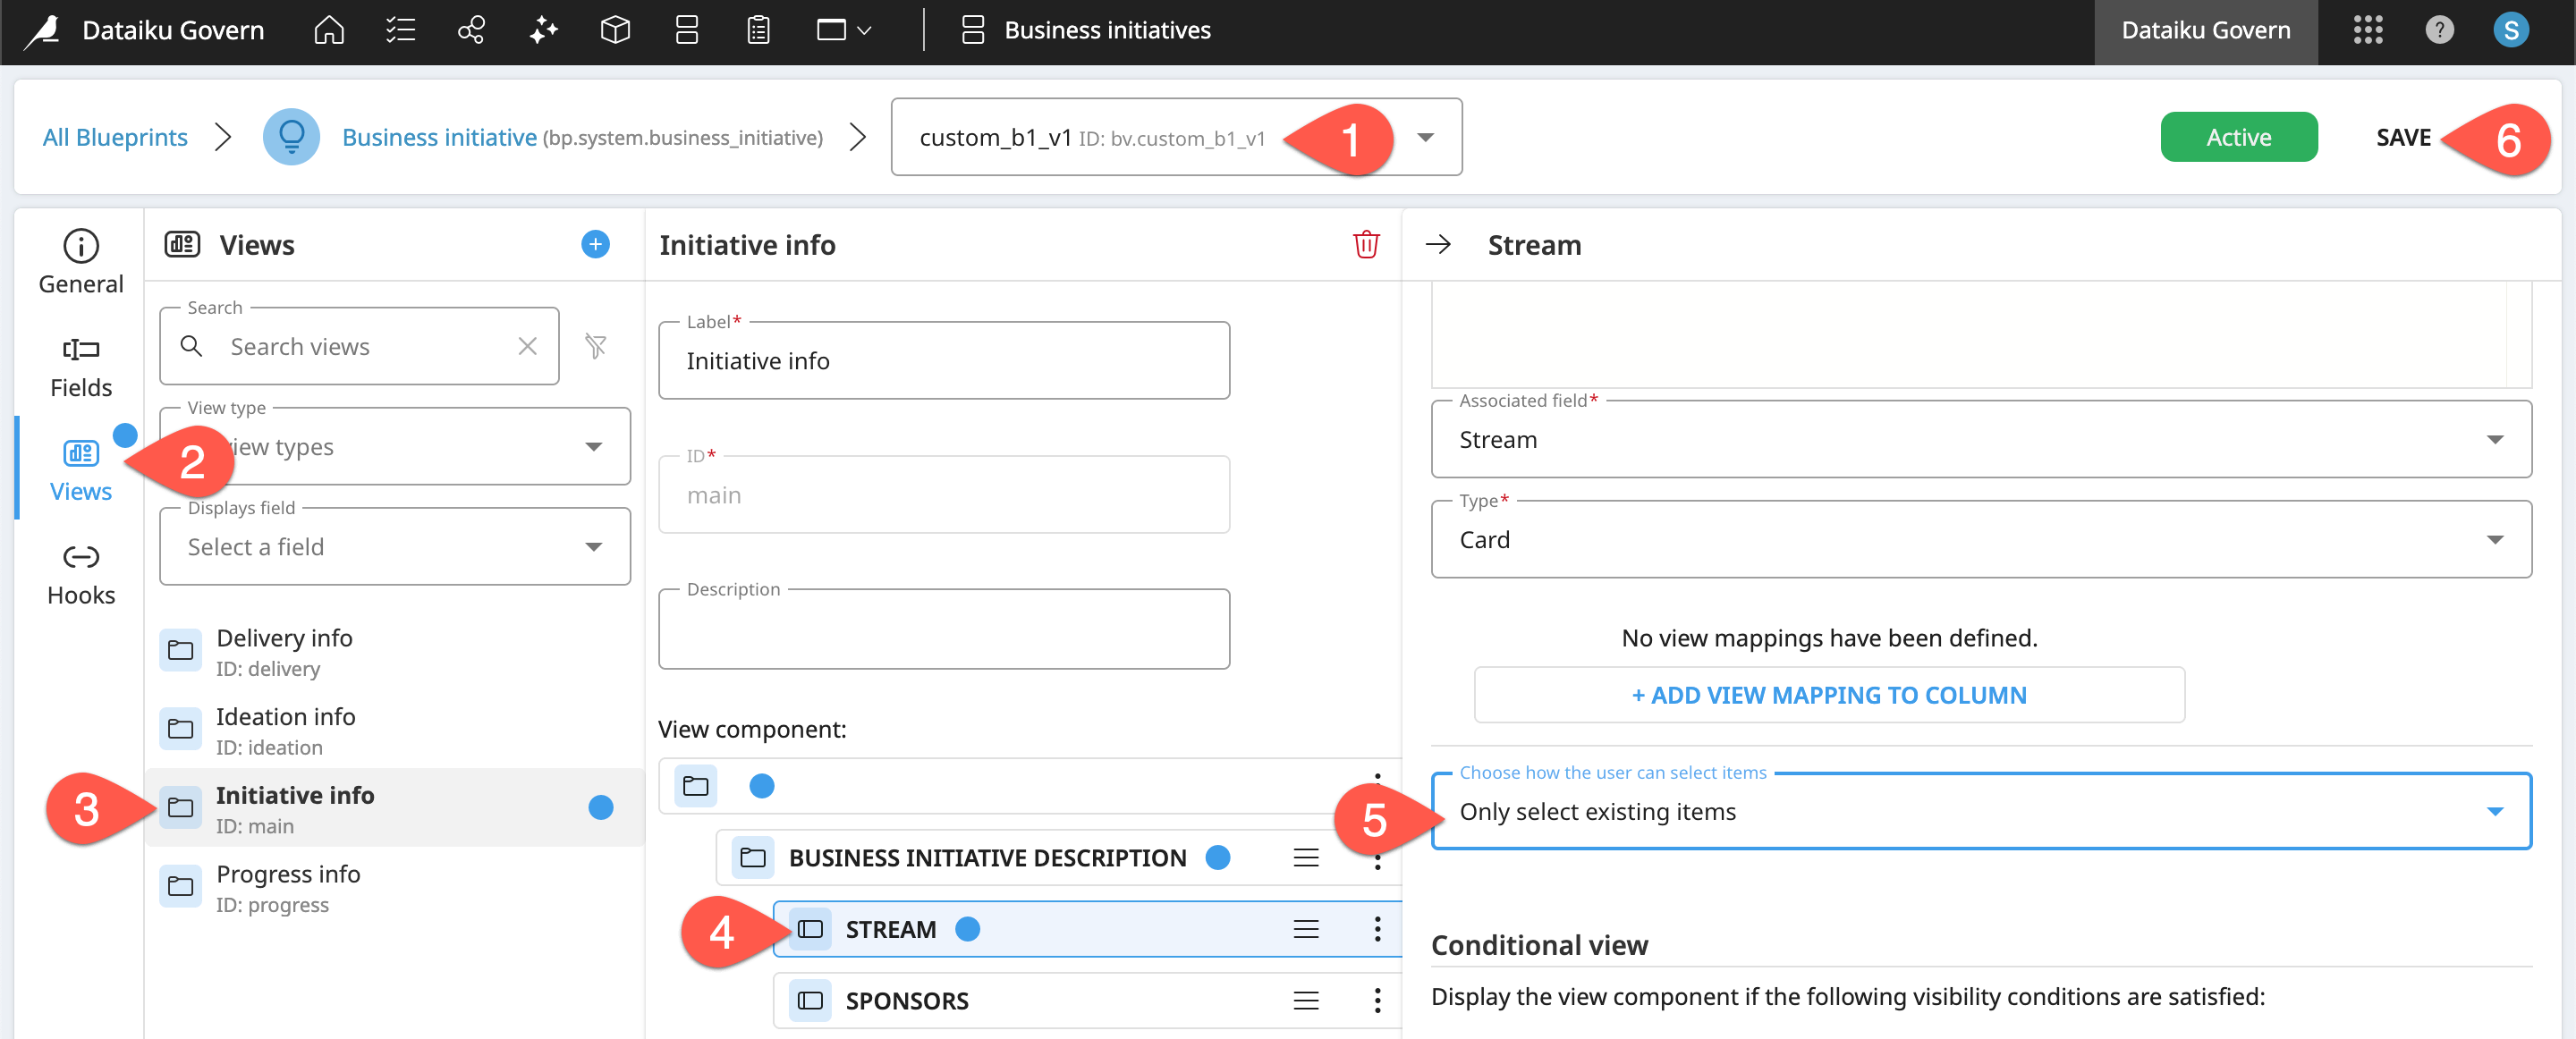This screenshot has width=2576, height=1039.
Task: Toggle the Active status button
Action: [2238, 137]
